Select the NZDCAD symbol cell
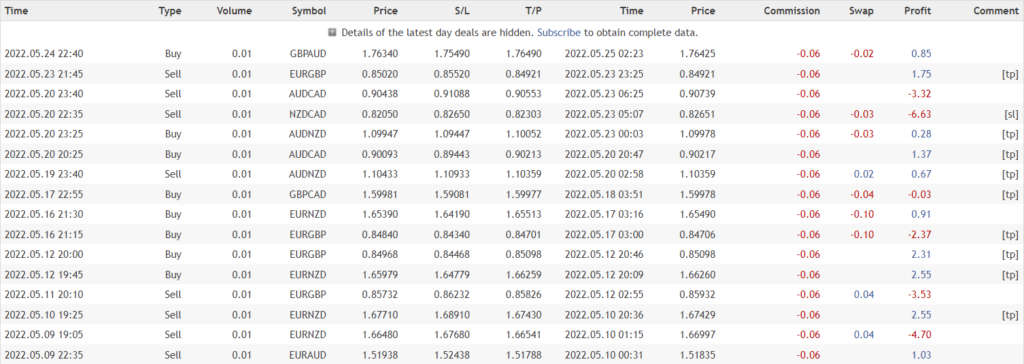The width and height of the screenshot is (1024, 364). (x=308, y=114)
